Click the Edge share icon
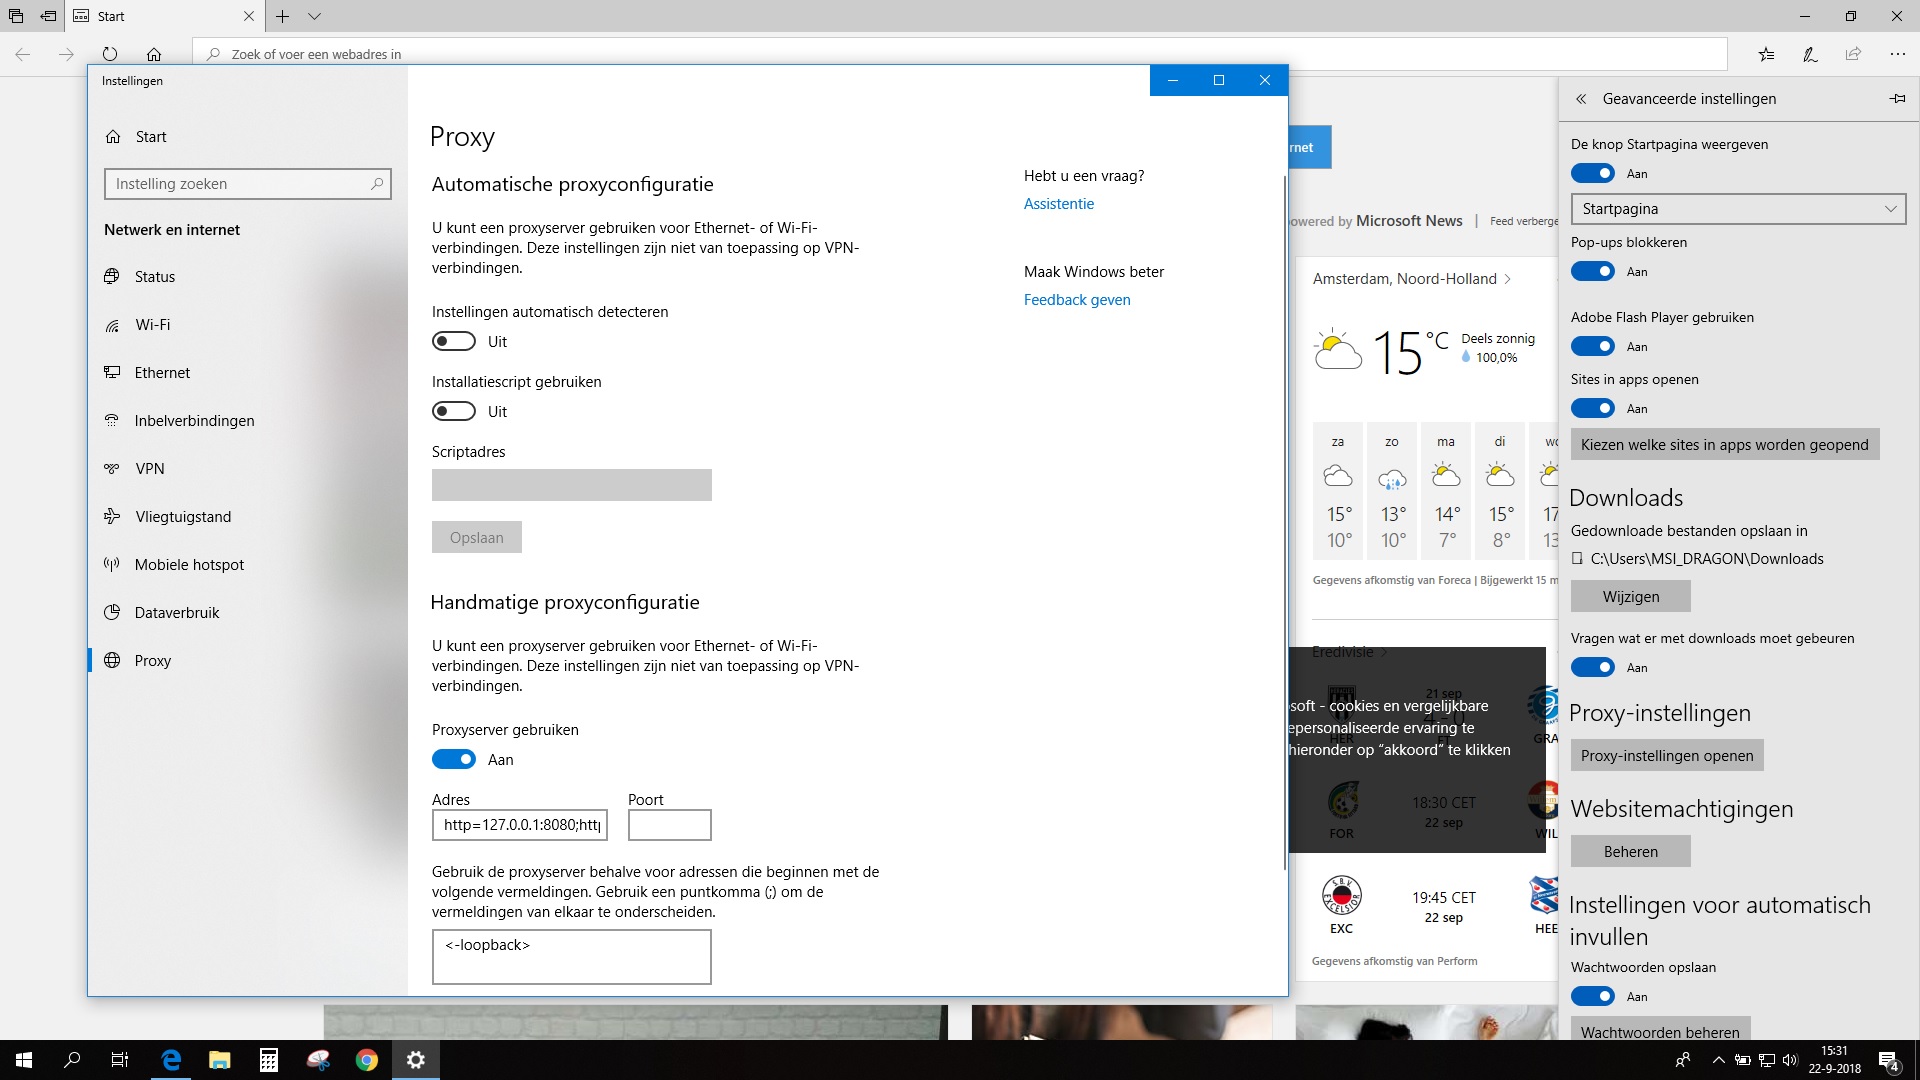This screenshot has width=1920, height=1080. [x=1853, y=54]
